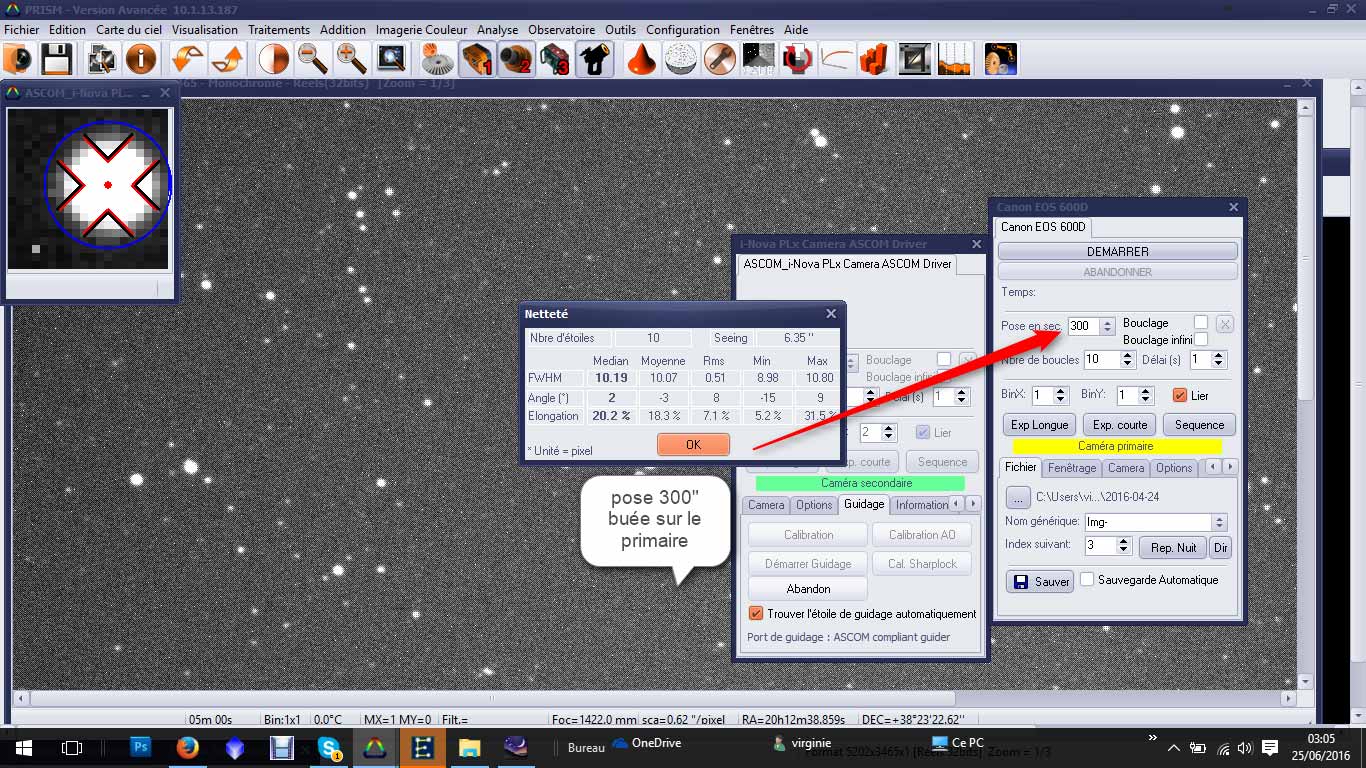
Task: Click the zoom in magnifier icon
Action: point(351,60)
